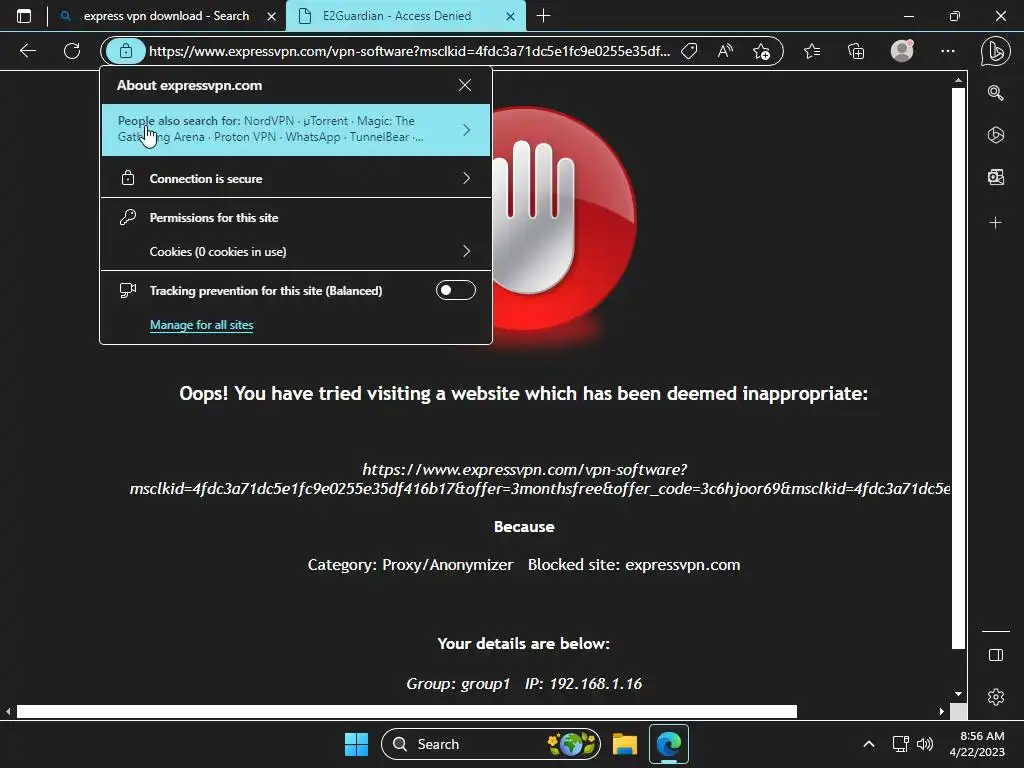Screen dimensions: 1024x768
Task: Click the scroll right arrow
Action: pyautogui.click(x=942, y=711)
